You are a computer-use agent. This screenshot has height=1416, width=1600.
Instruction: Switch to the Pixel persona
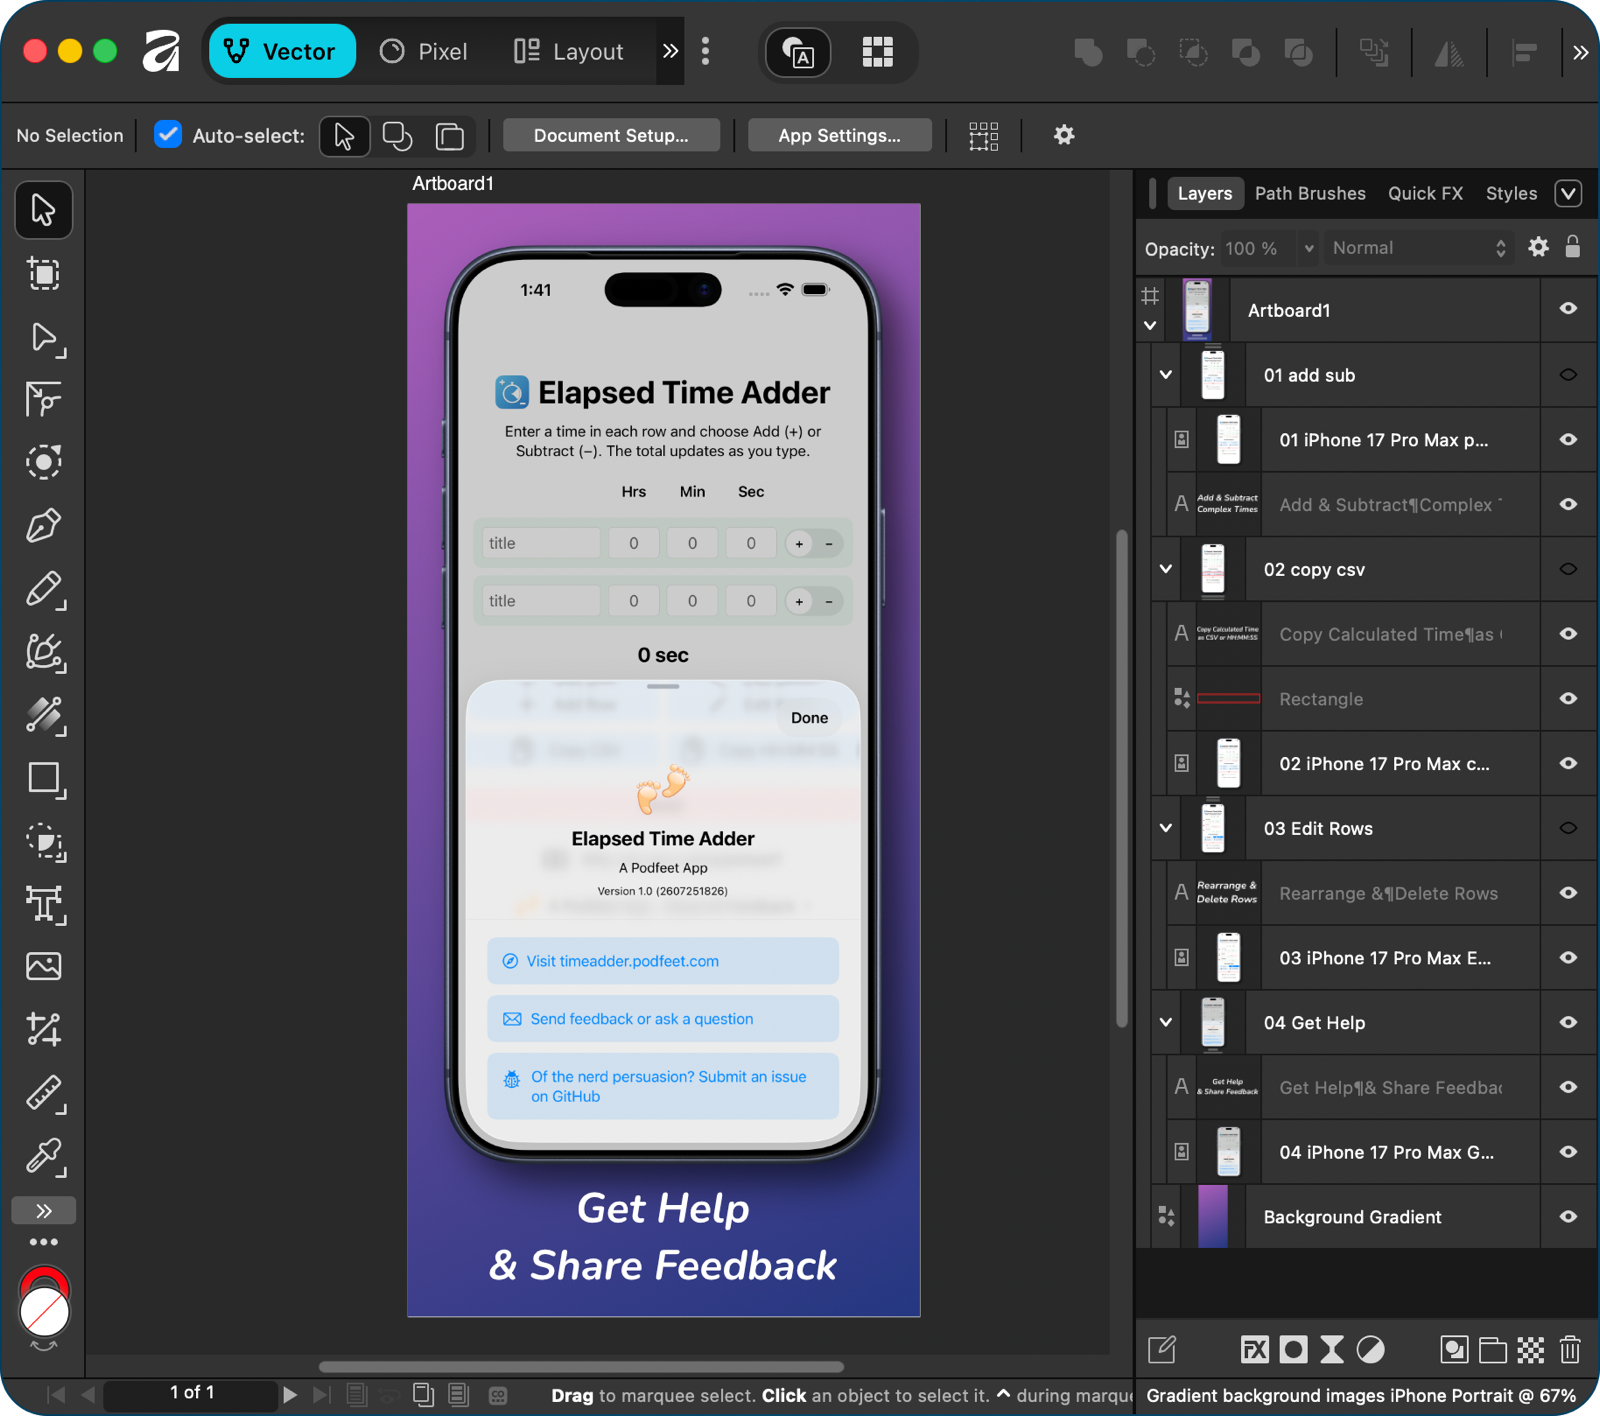pos(423,51)
